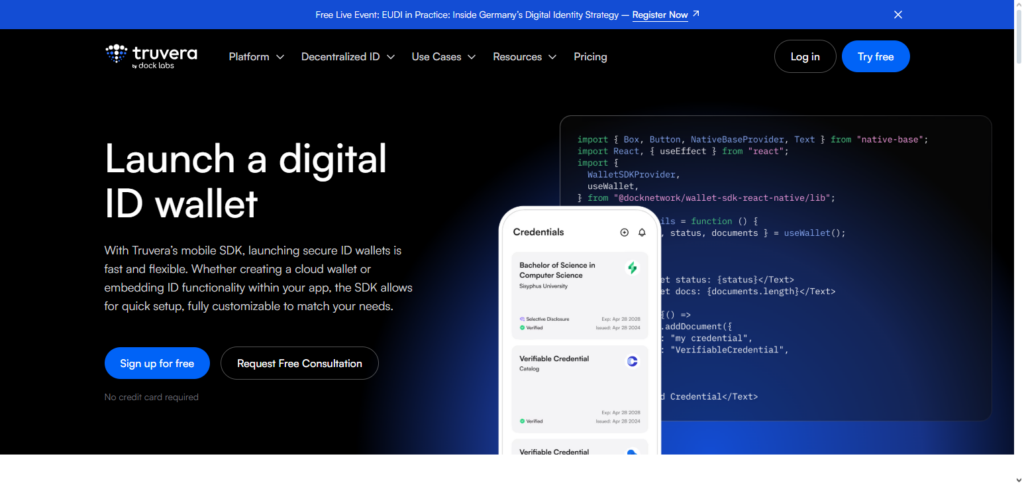Click the Catalog issuer logo on Verifiable Credential card

632,361
